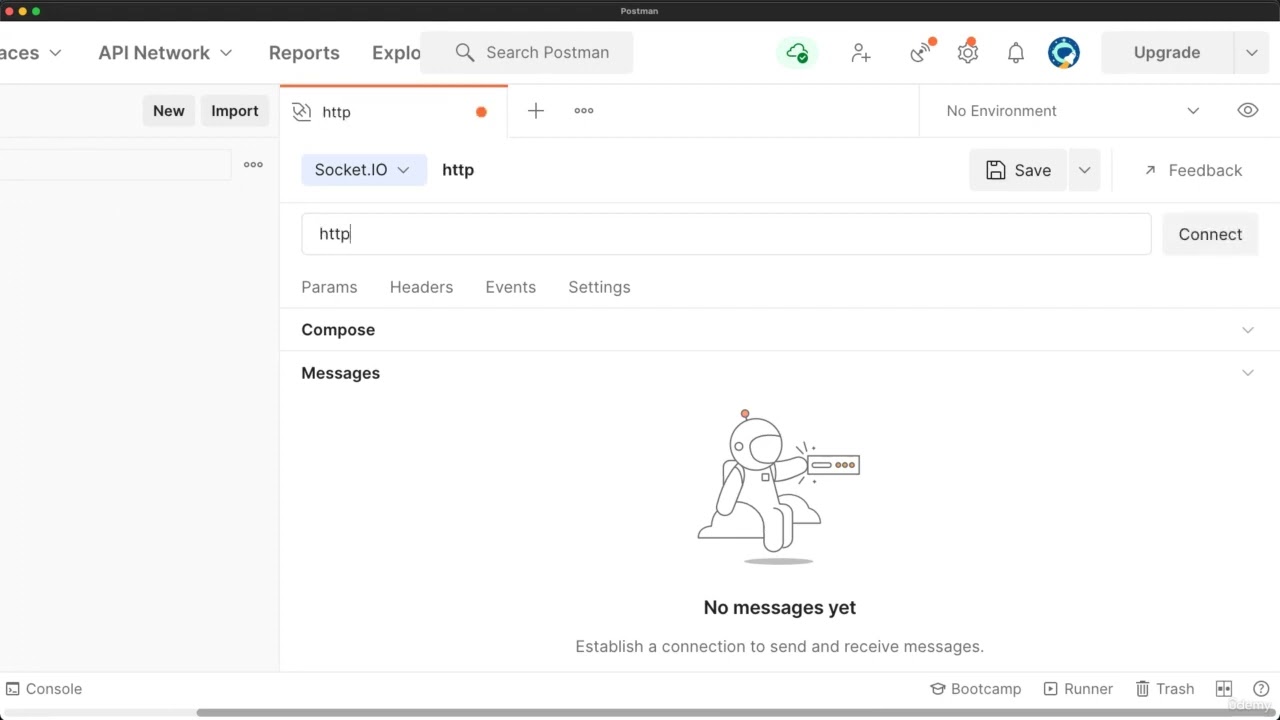
Task: Open sidebar three-dot options menu
Action: [253, 165]
